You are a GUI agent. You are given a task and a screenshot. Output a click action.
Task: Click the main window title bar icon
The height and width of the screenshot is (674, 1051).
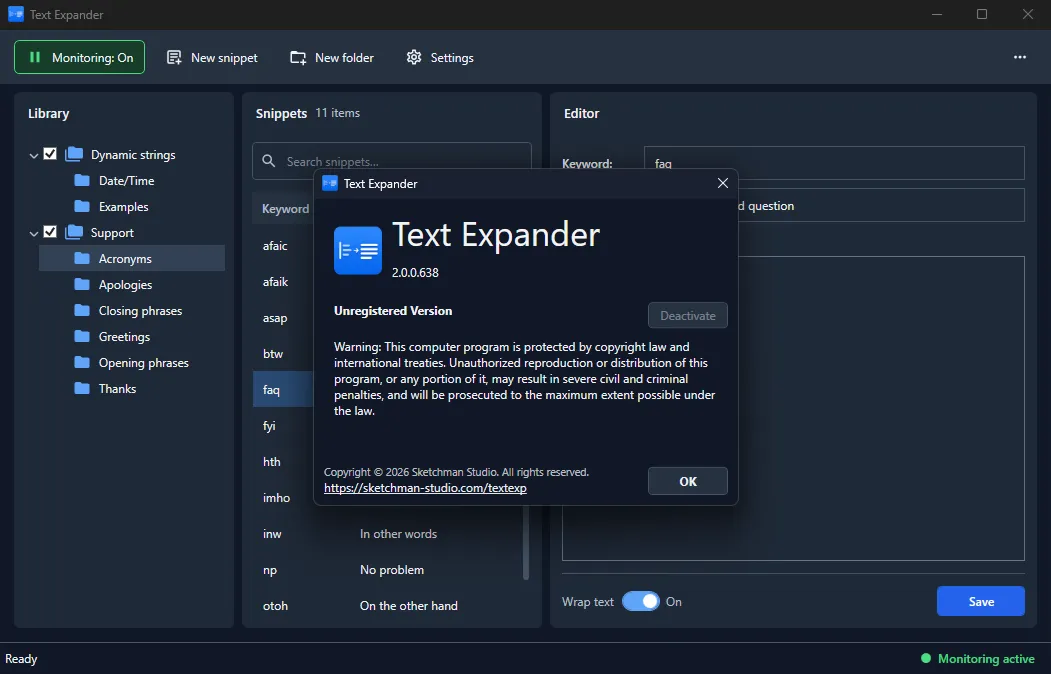pos(15,14)
